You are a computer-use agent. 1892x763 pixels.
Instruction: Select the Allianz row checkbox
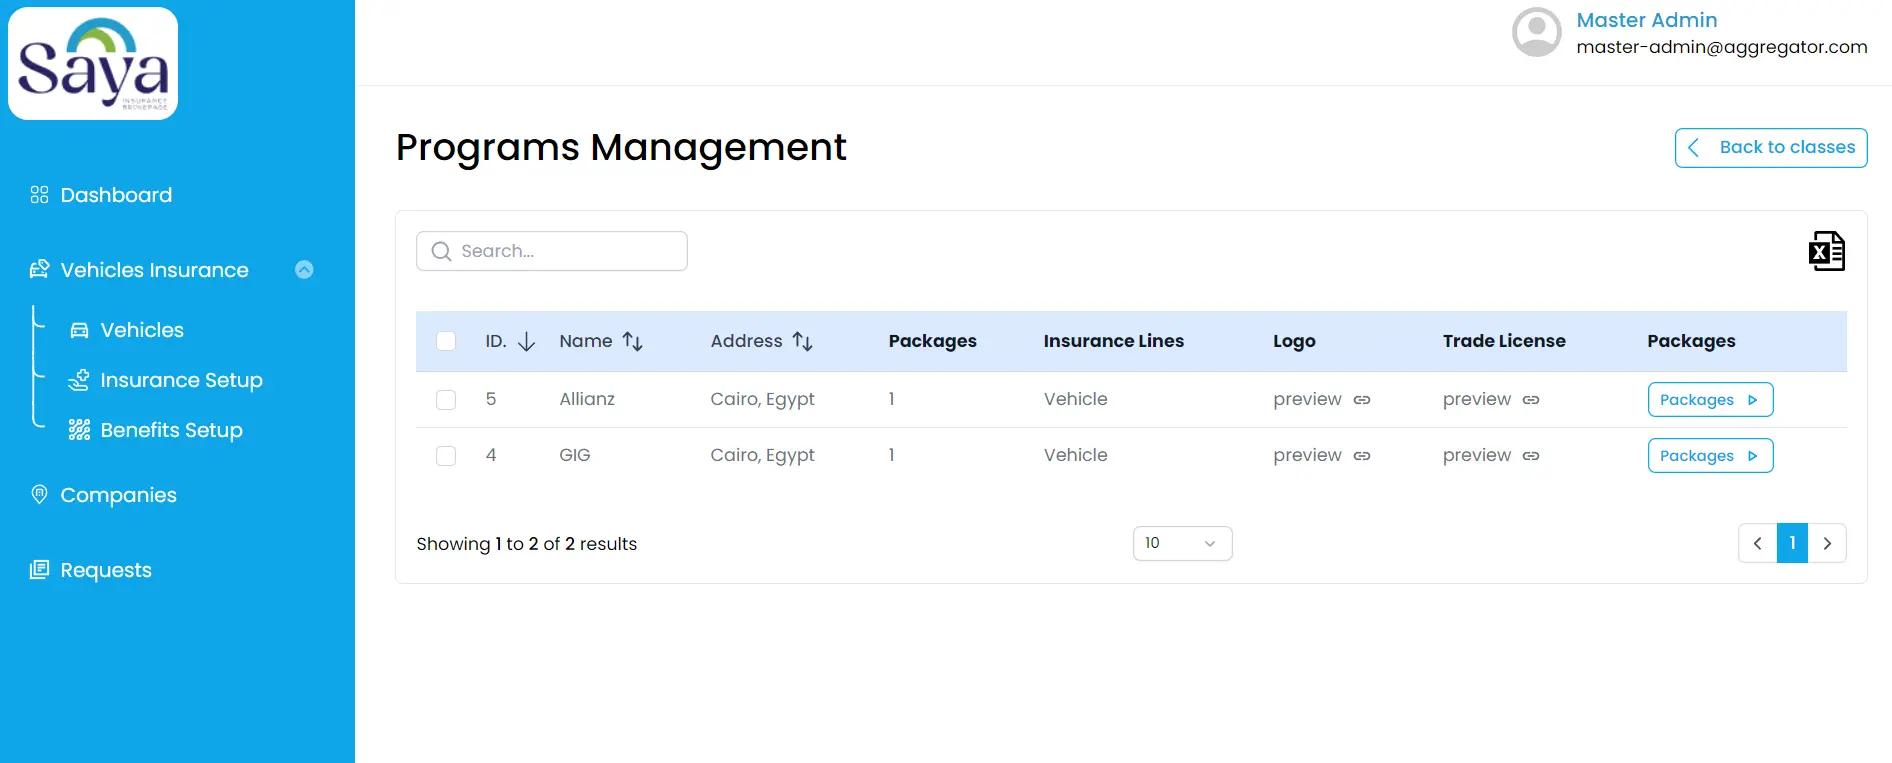(446, 400)
